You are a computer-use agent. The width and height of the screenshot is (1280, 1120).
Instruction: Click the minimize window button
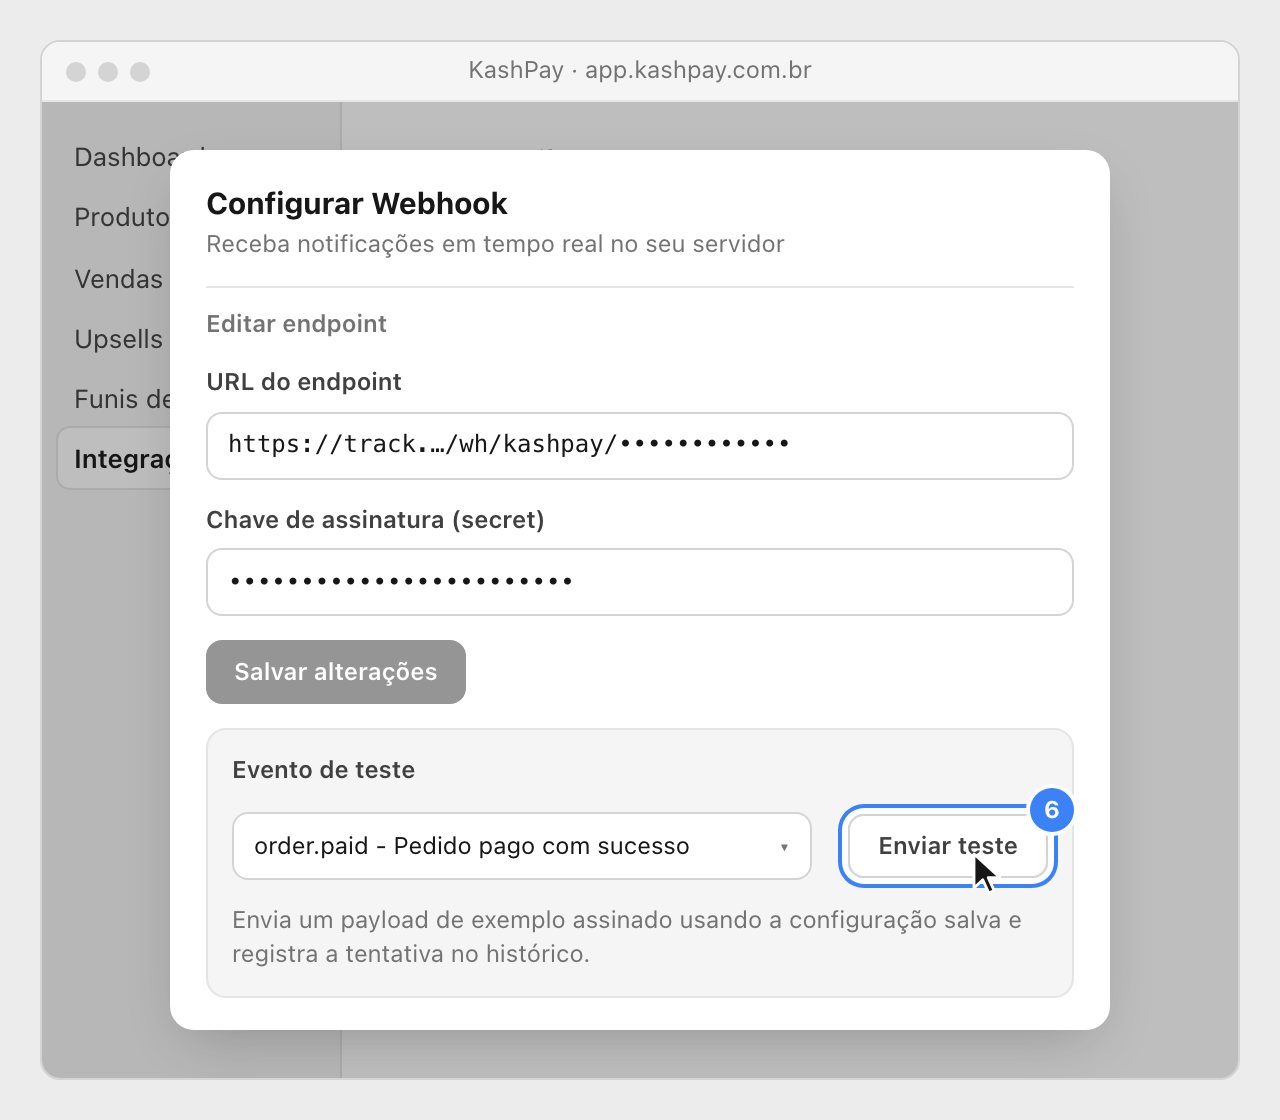[108, 71]
